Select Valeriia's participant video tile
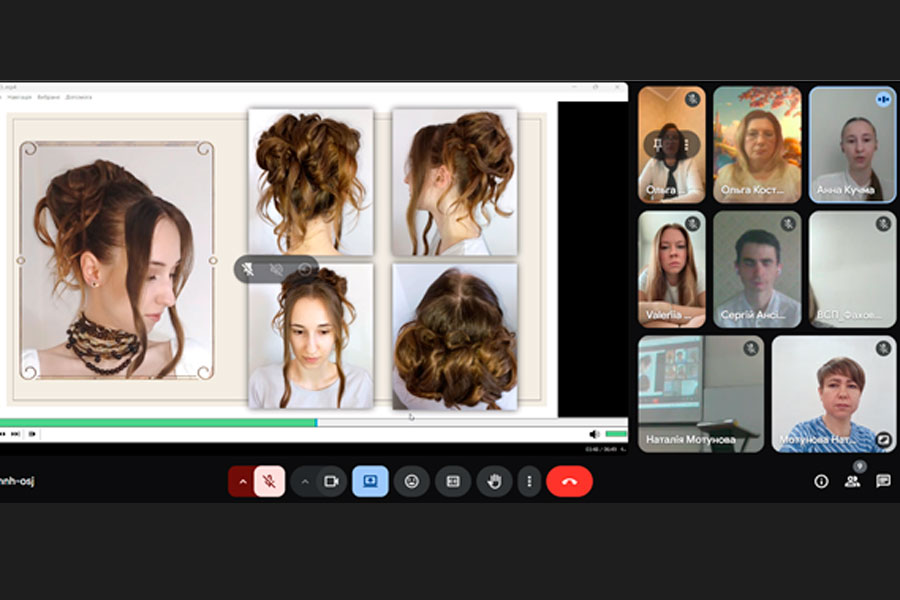 (672, 269)
